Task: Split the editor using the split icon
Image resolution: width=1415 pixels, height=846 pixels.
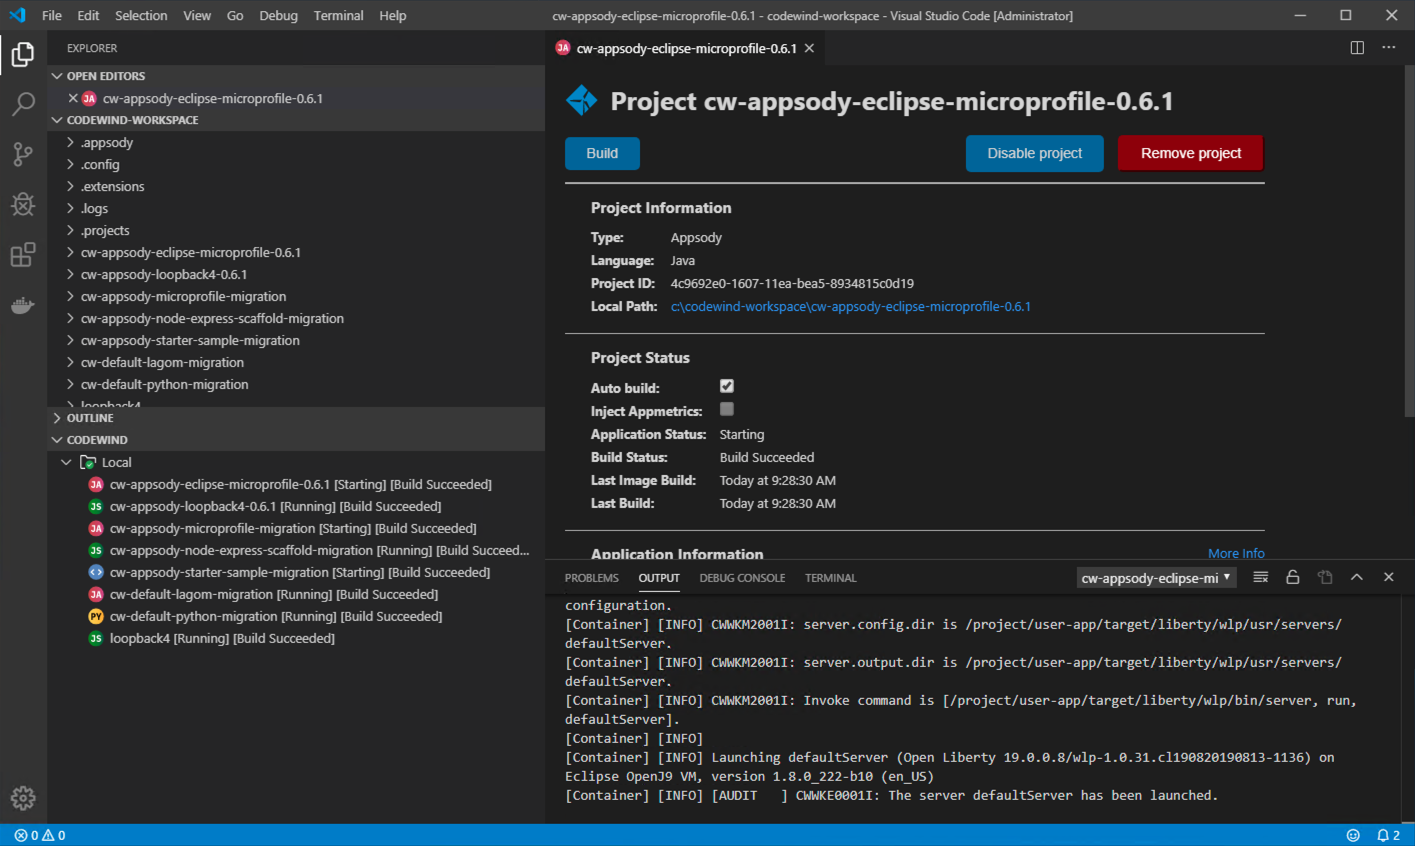Action: tap(1356, 47)
